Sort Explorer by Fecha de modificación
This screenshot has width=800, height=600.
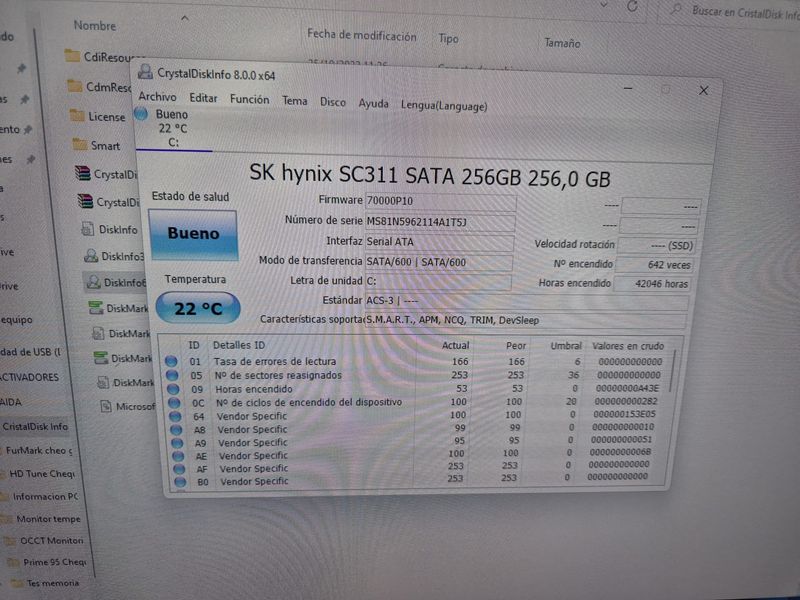tap(362, 35)
